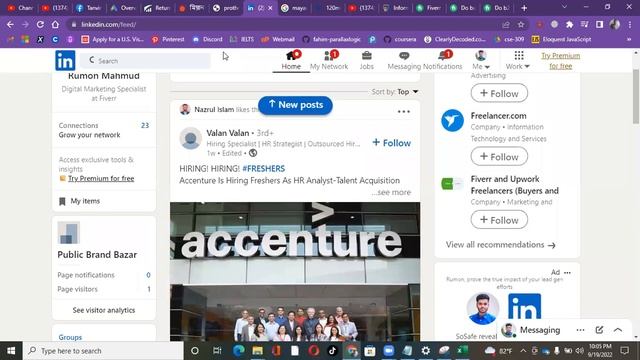Open the browser extensions puzzle icon

tap(569, 24)
